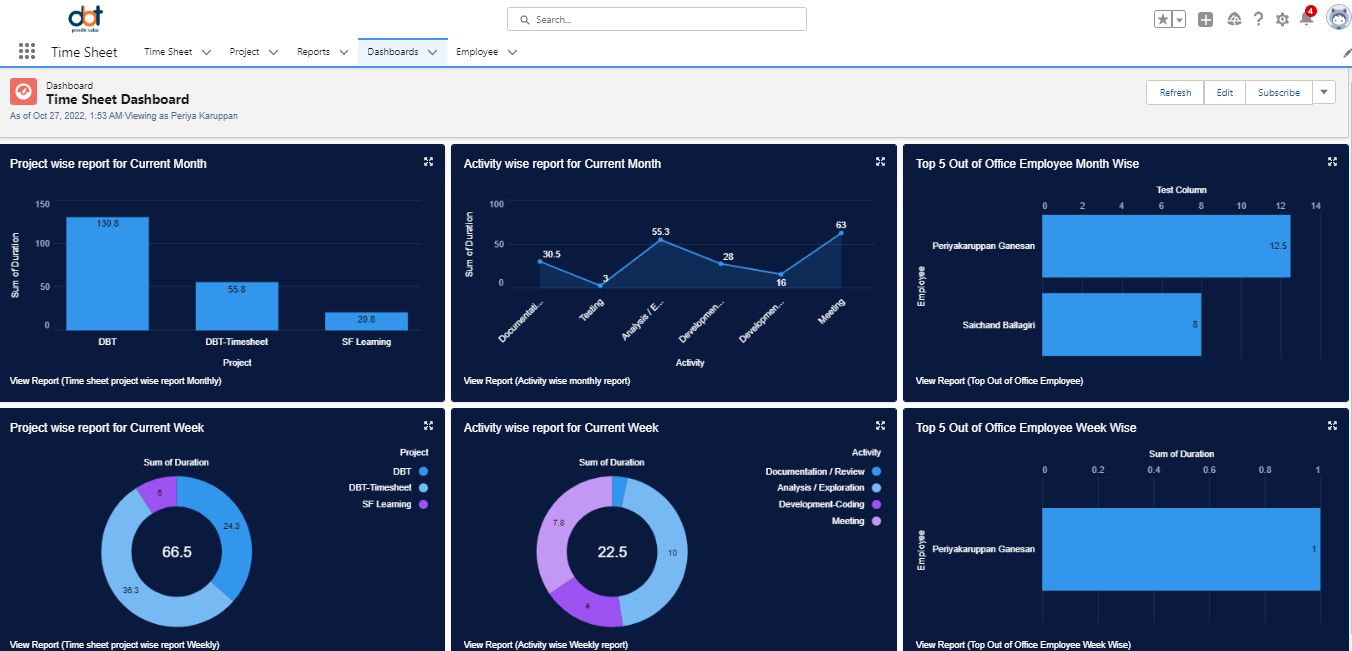
Task: Click the SF Learning purple legend swatch
Action: (423, 504)
